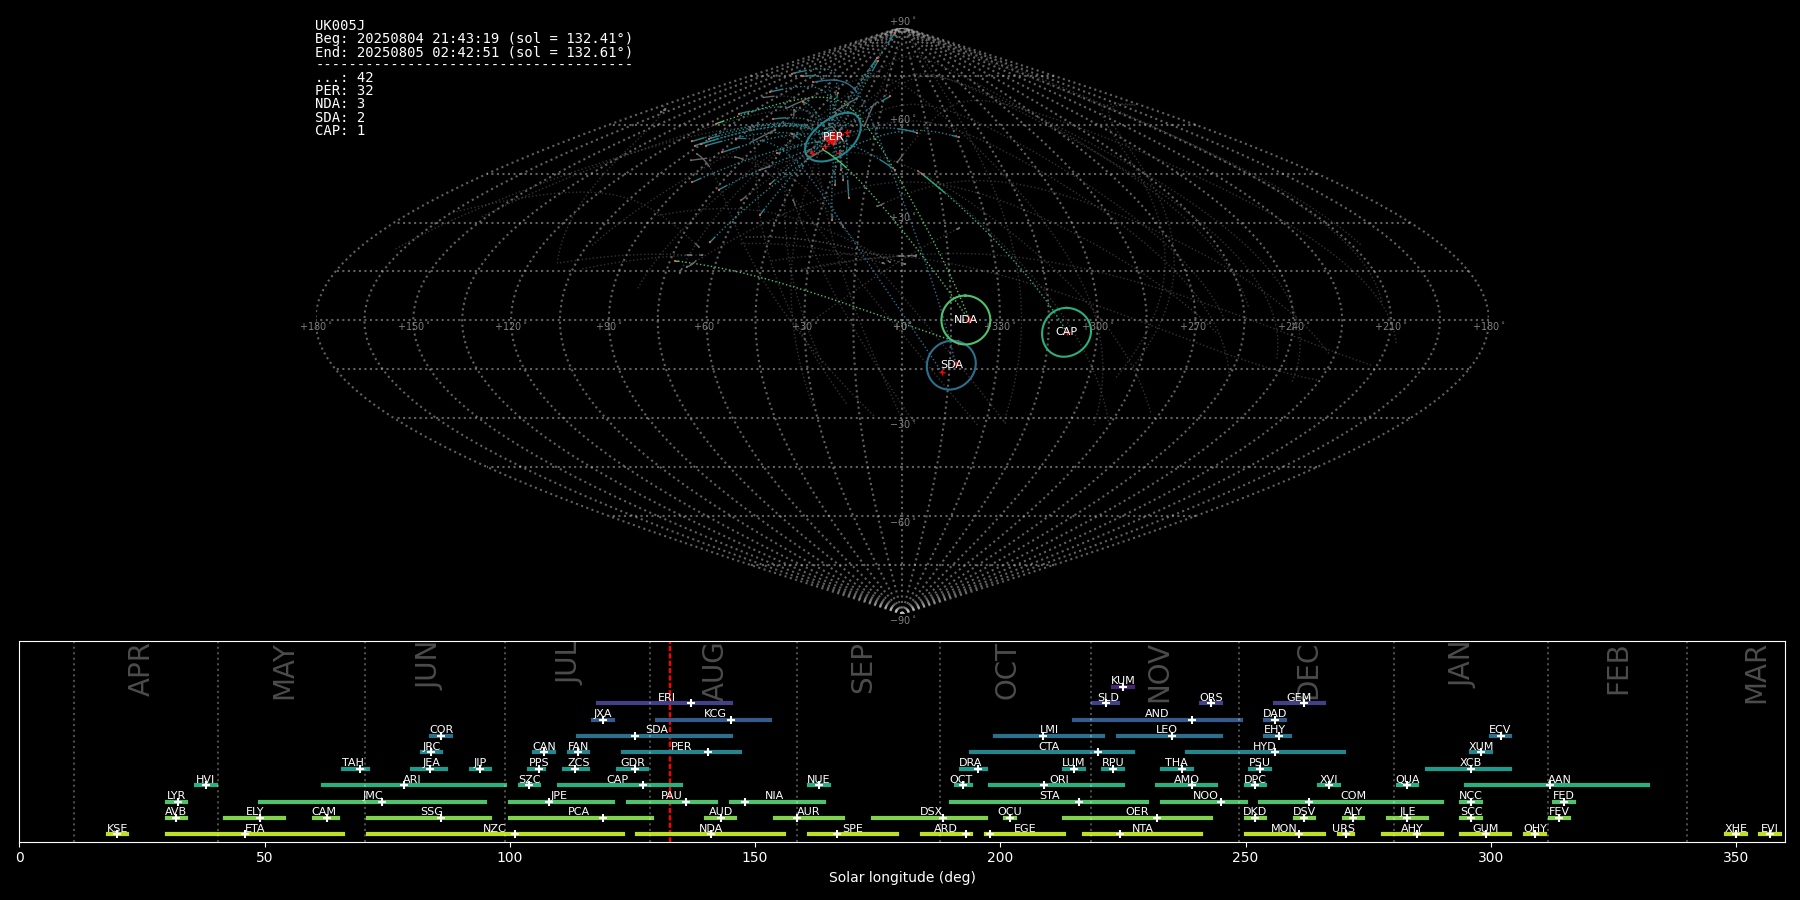Click the PER radiant ellipse on the sky map
This screenshot has width=1800, height=900.
pyautogui.click(x=832, y=137)
